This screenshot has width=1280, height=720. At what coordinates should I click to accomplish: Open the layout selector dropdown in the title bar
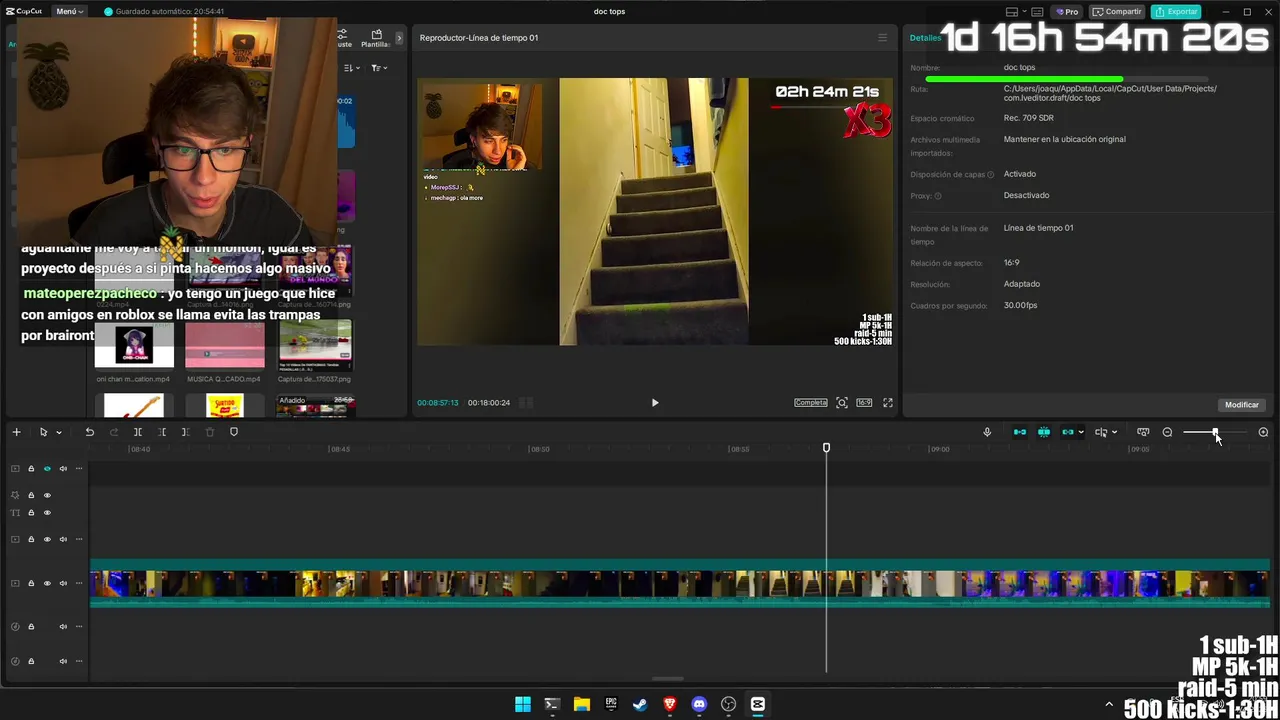[x=1017, y=11]
